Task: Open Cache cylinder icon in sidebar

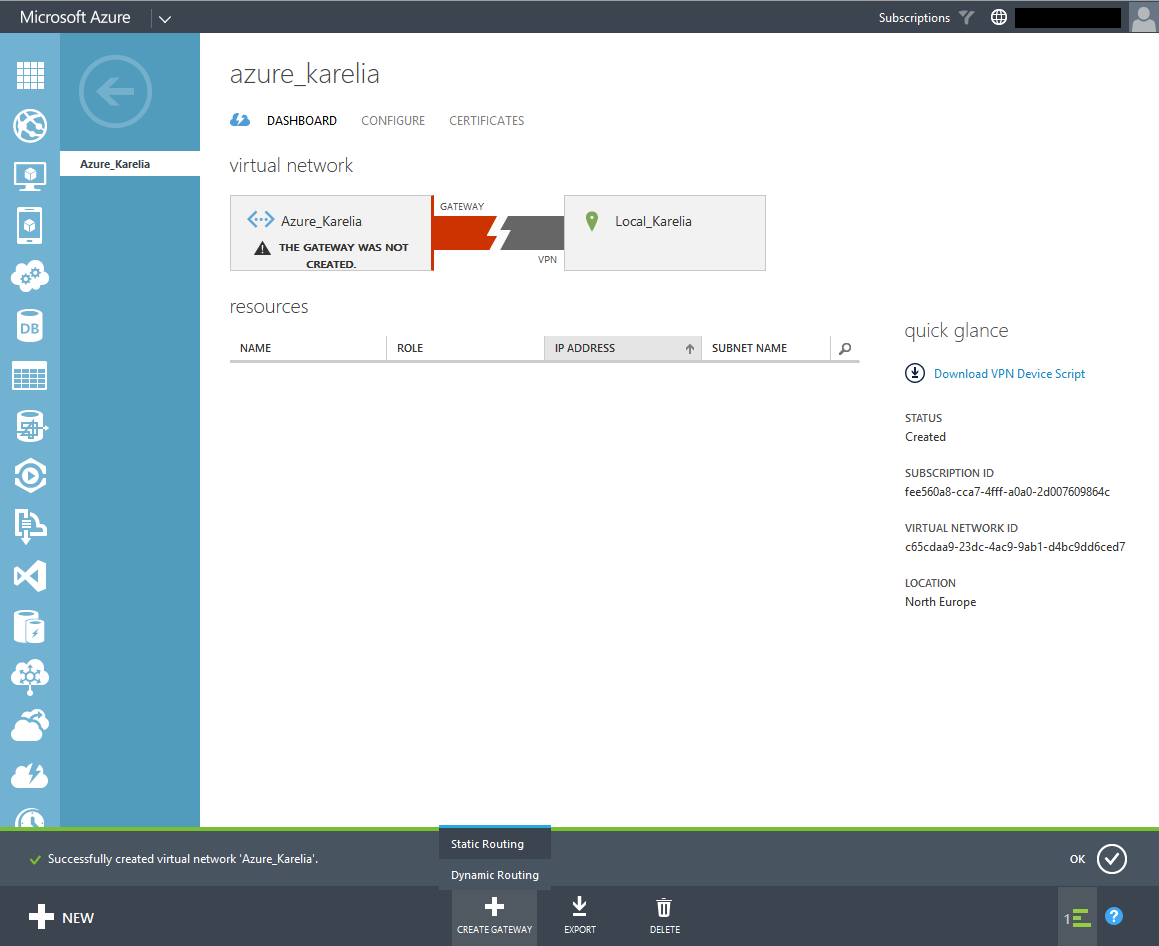Action: pos(30,627)
